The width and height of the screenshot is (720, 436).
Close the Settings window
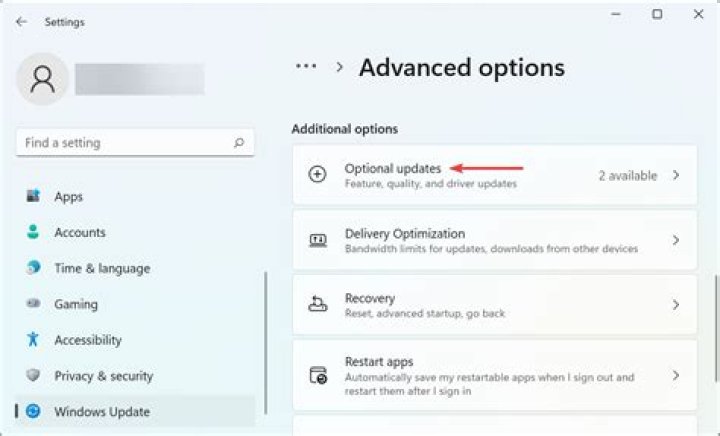pos(698,14)
